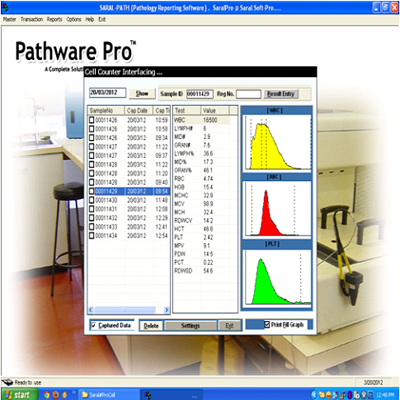Image resolution: width=400 pixels, height=400 pixels.
Task: Toggle the Captured Data checkbox
Action: (x=94, y=325)
